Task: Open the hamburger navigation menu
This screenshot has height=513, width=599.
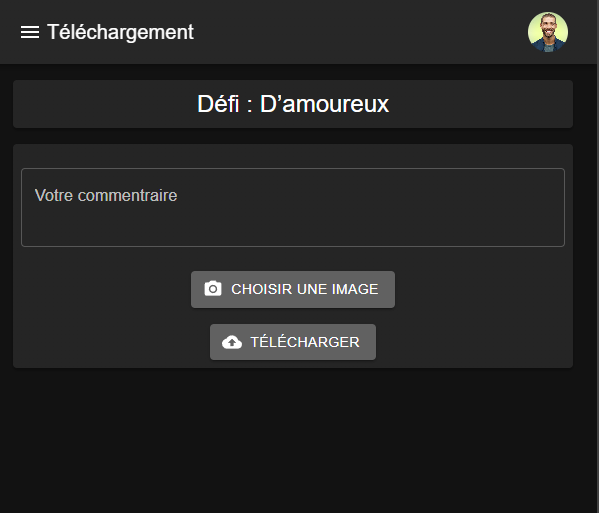Action: pos(30,32)
